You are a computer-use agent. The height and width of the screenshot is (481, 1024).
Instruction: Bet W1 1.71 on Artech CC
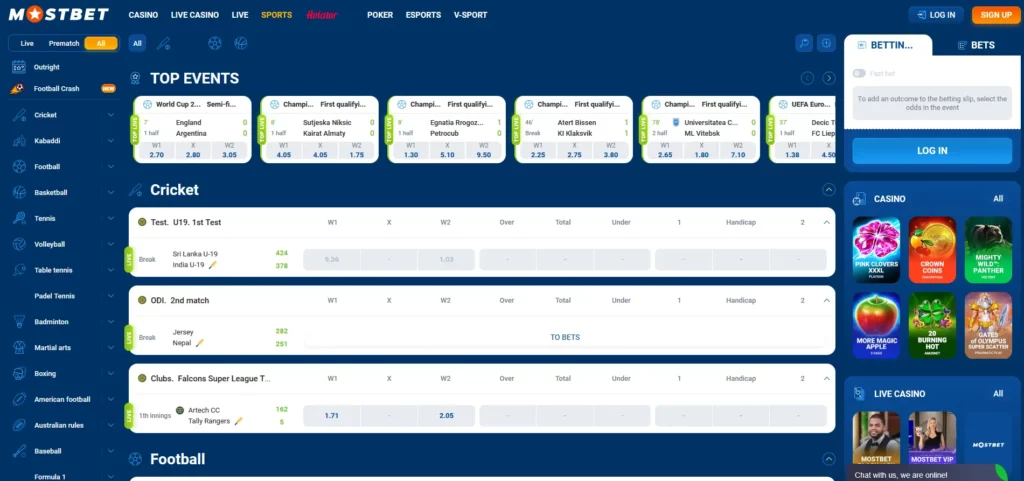click(332, 416)
